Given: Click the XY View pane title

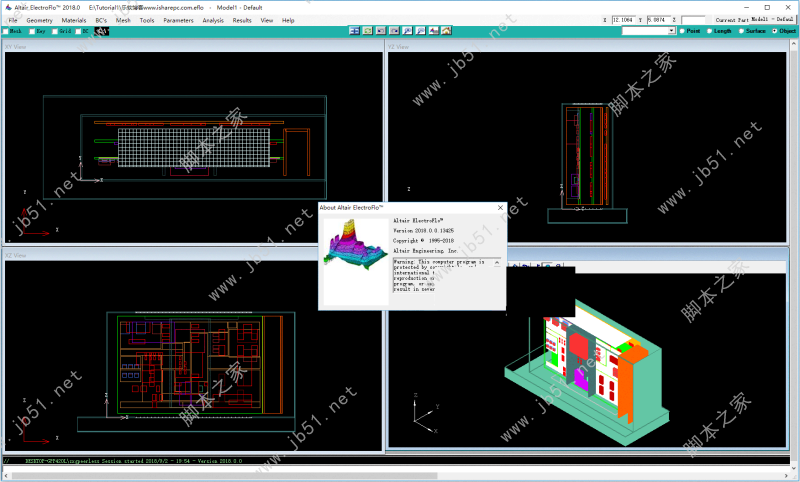Looking at the screenshot, I should point(16,46).
